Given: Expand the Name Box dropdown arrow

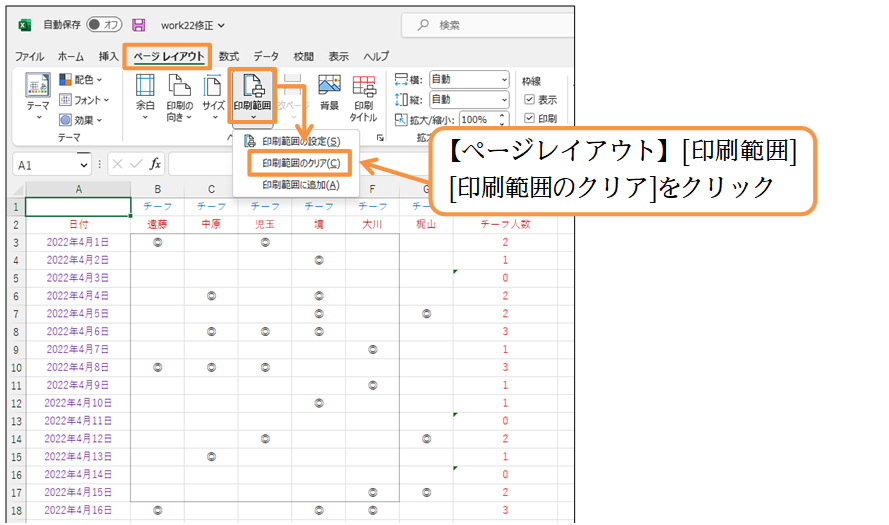Looking at the screenshot, I should coord(84,166).
